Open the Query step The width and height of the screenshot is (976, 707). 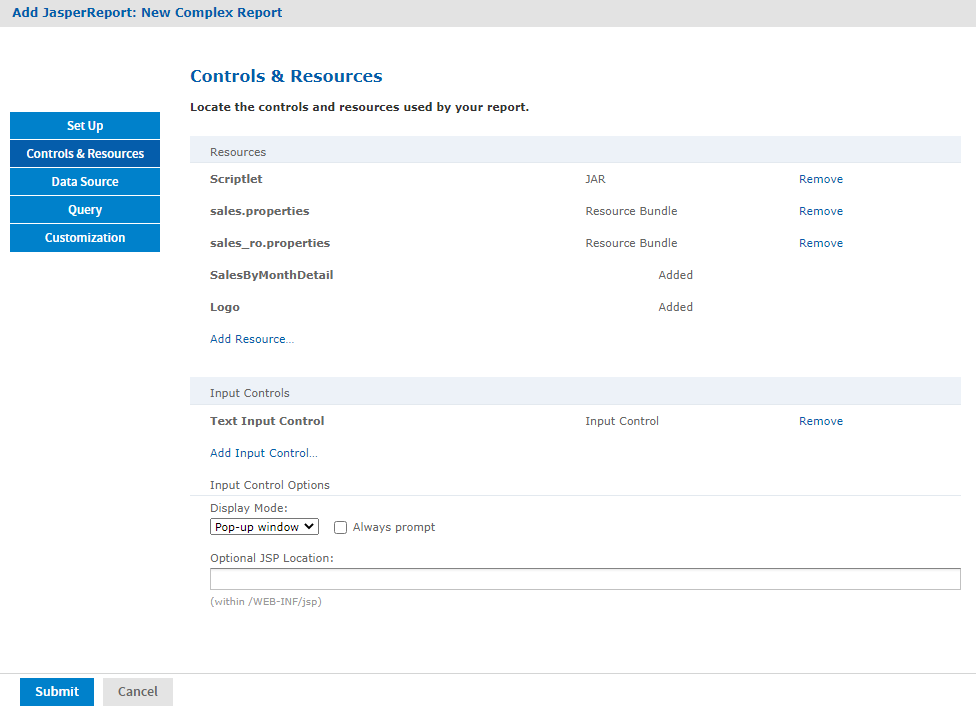tap(85, 210)
